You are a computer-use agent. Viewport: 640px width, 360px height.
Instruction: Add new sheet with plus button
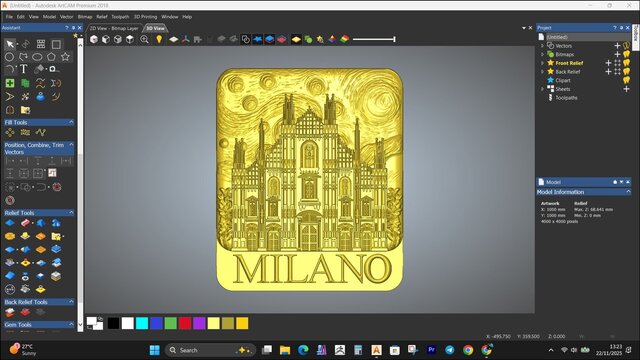pos(627,89)
